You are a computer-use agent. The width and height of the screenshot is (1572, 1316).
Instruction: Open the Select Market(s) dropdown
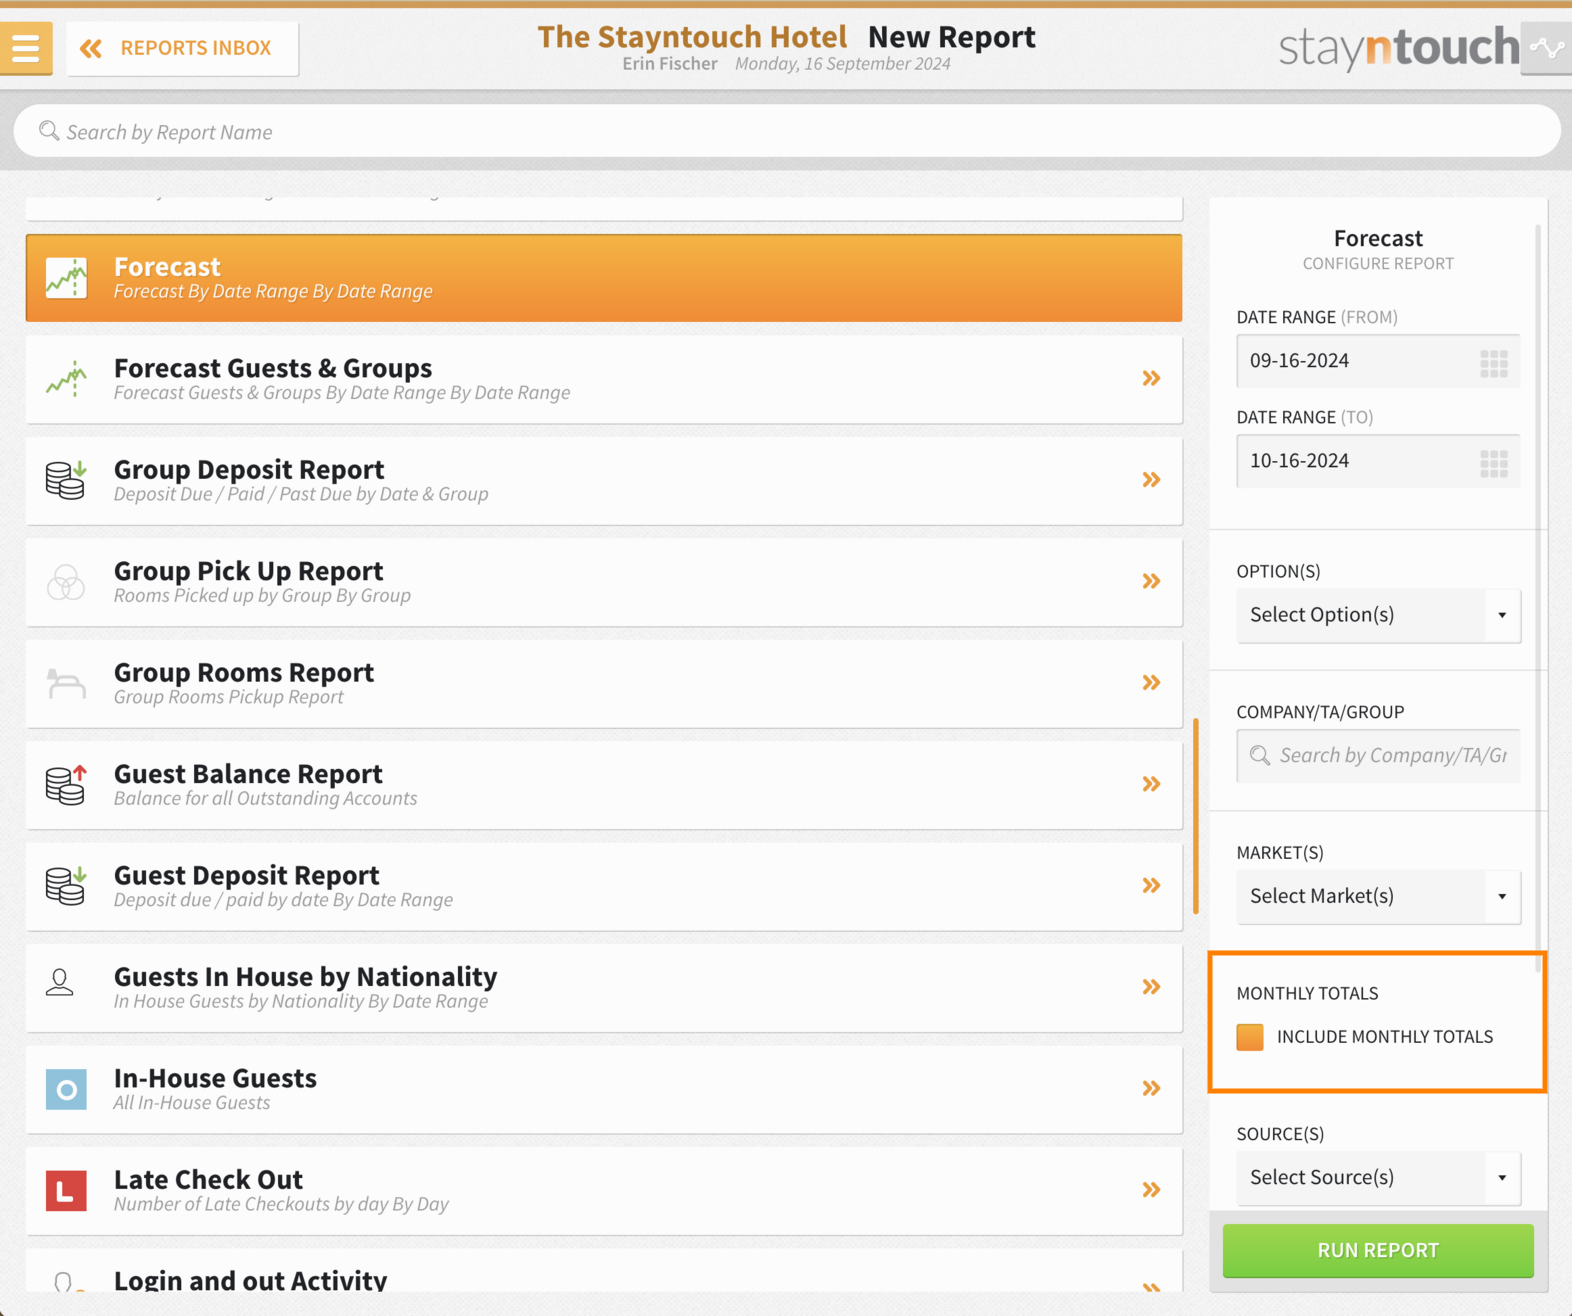pos(1378,896)
